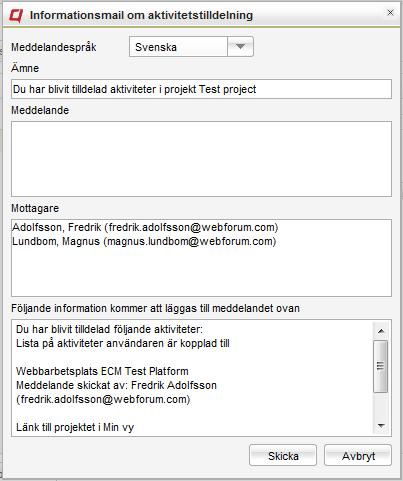Viewport: 403px width, 481px height.
Task: Select recipient Adolfsson, Fredrik in Mottagare
Action: (x=145, y=227)
